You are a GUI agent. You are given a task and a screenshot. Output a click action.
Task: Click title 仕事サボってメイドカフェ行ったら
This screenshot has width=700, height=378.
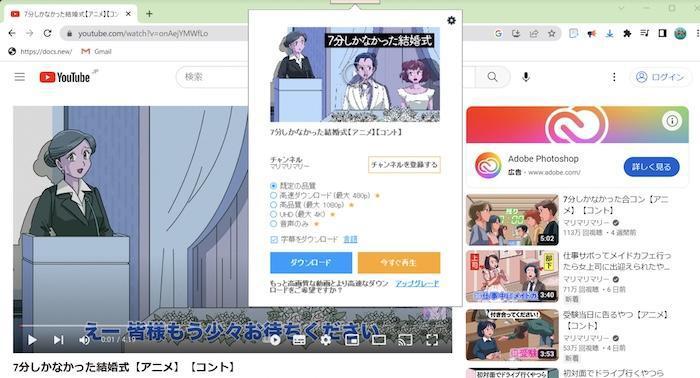[x=617, y=261]
